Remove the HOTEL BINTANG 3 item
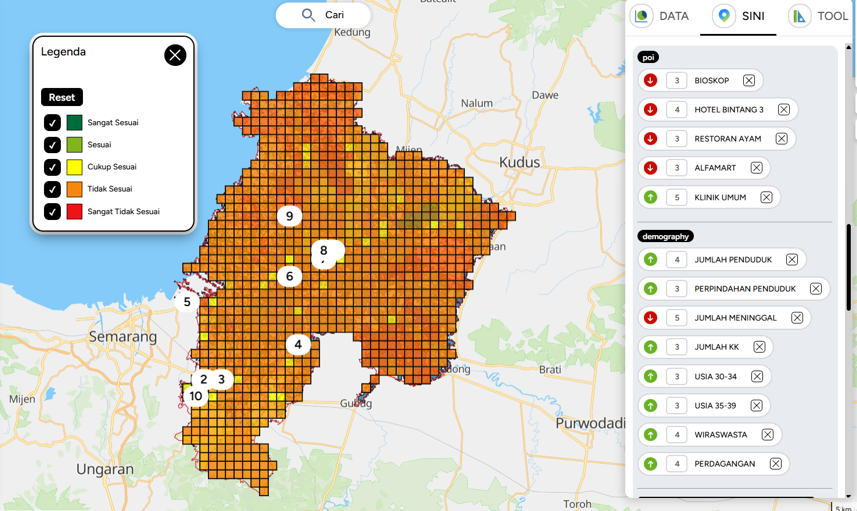Image resolution: width=857 pixels, height=511 pixels. coord(783,110)
